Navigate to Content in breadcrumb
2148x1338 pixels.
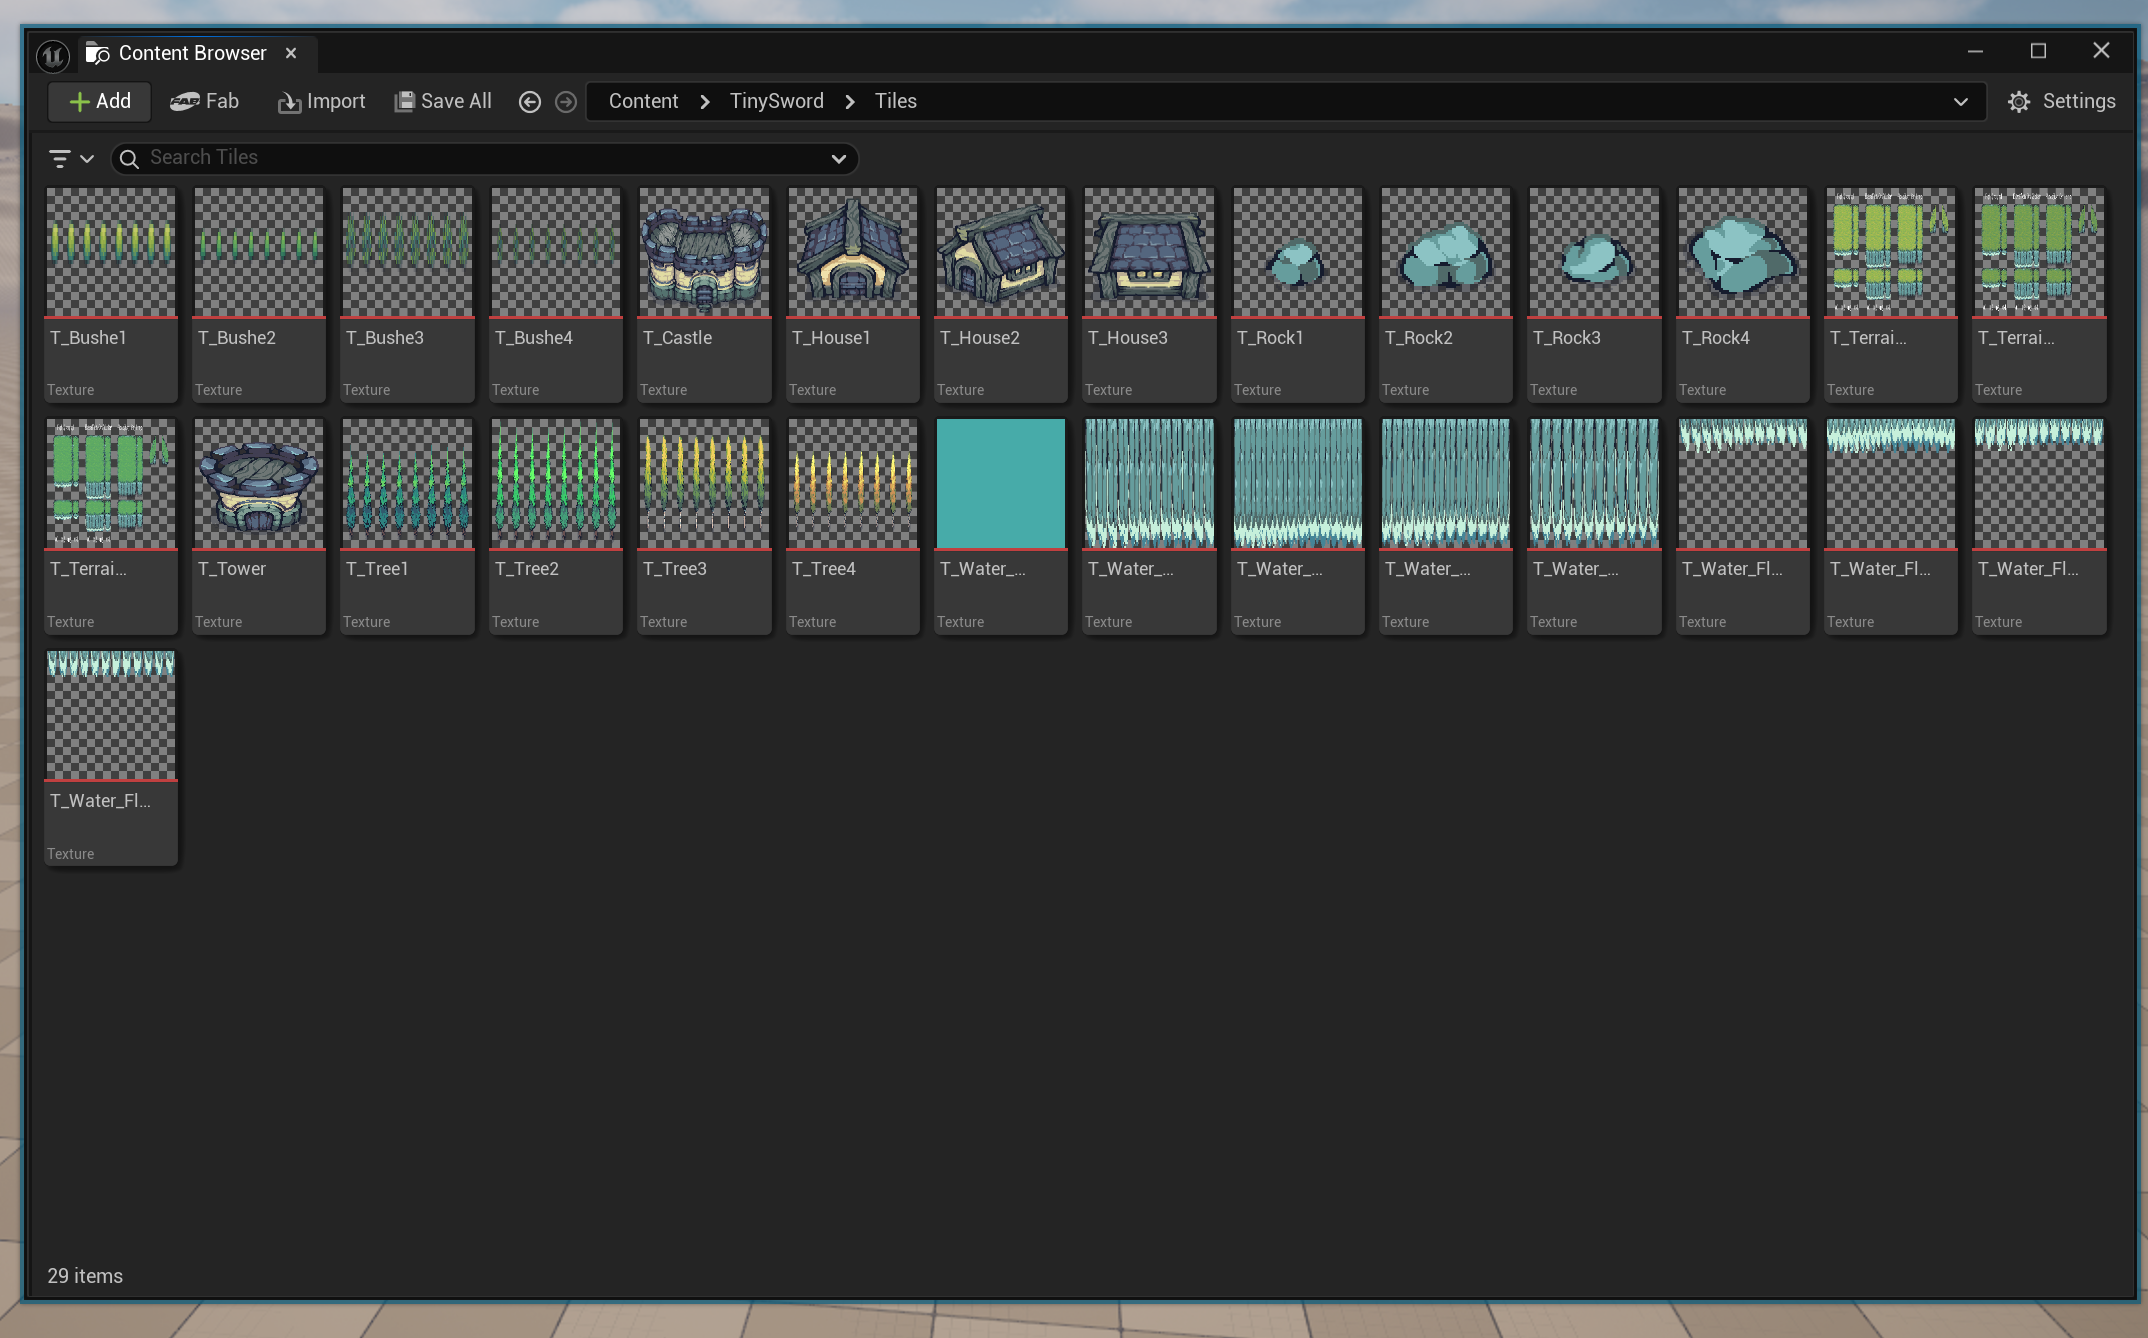coord(643,101)
